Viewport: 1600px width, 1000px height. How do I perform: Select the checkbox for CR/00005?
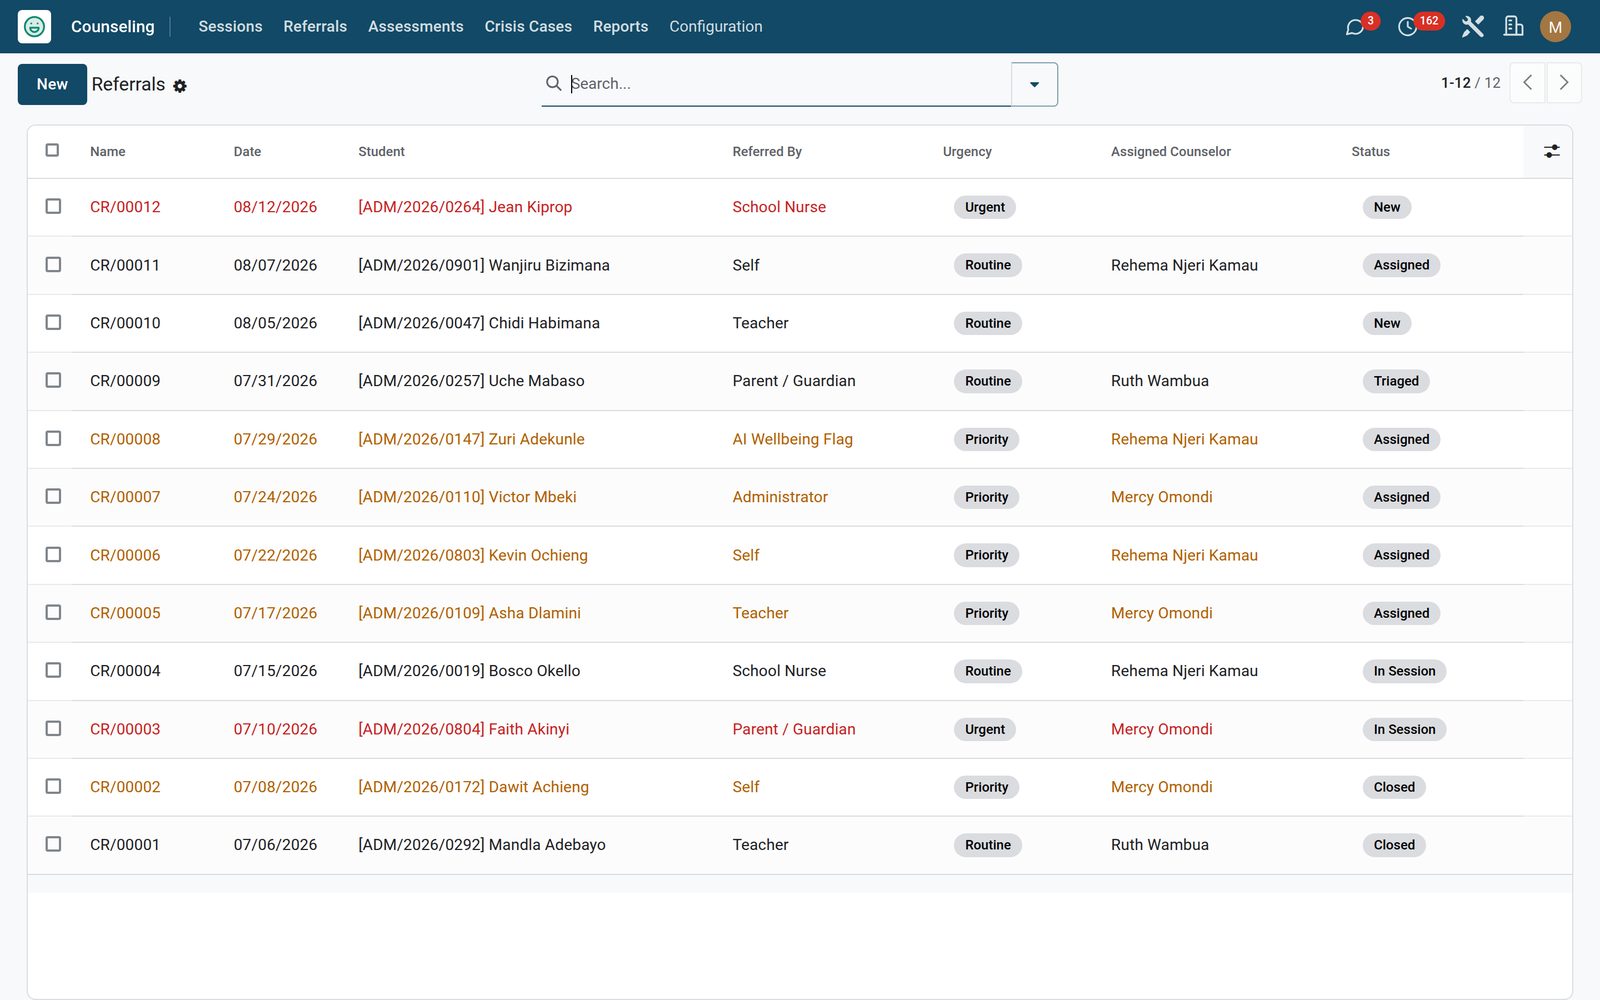click(x=53, y=612)
